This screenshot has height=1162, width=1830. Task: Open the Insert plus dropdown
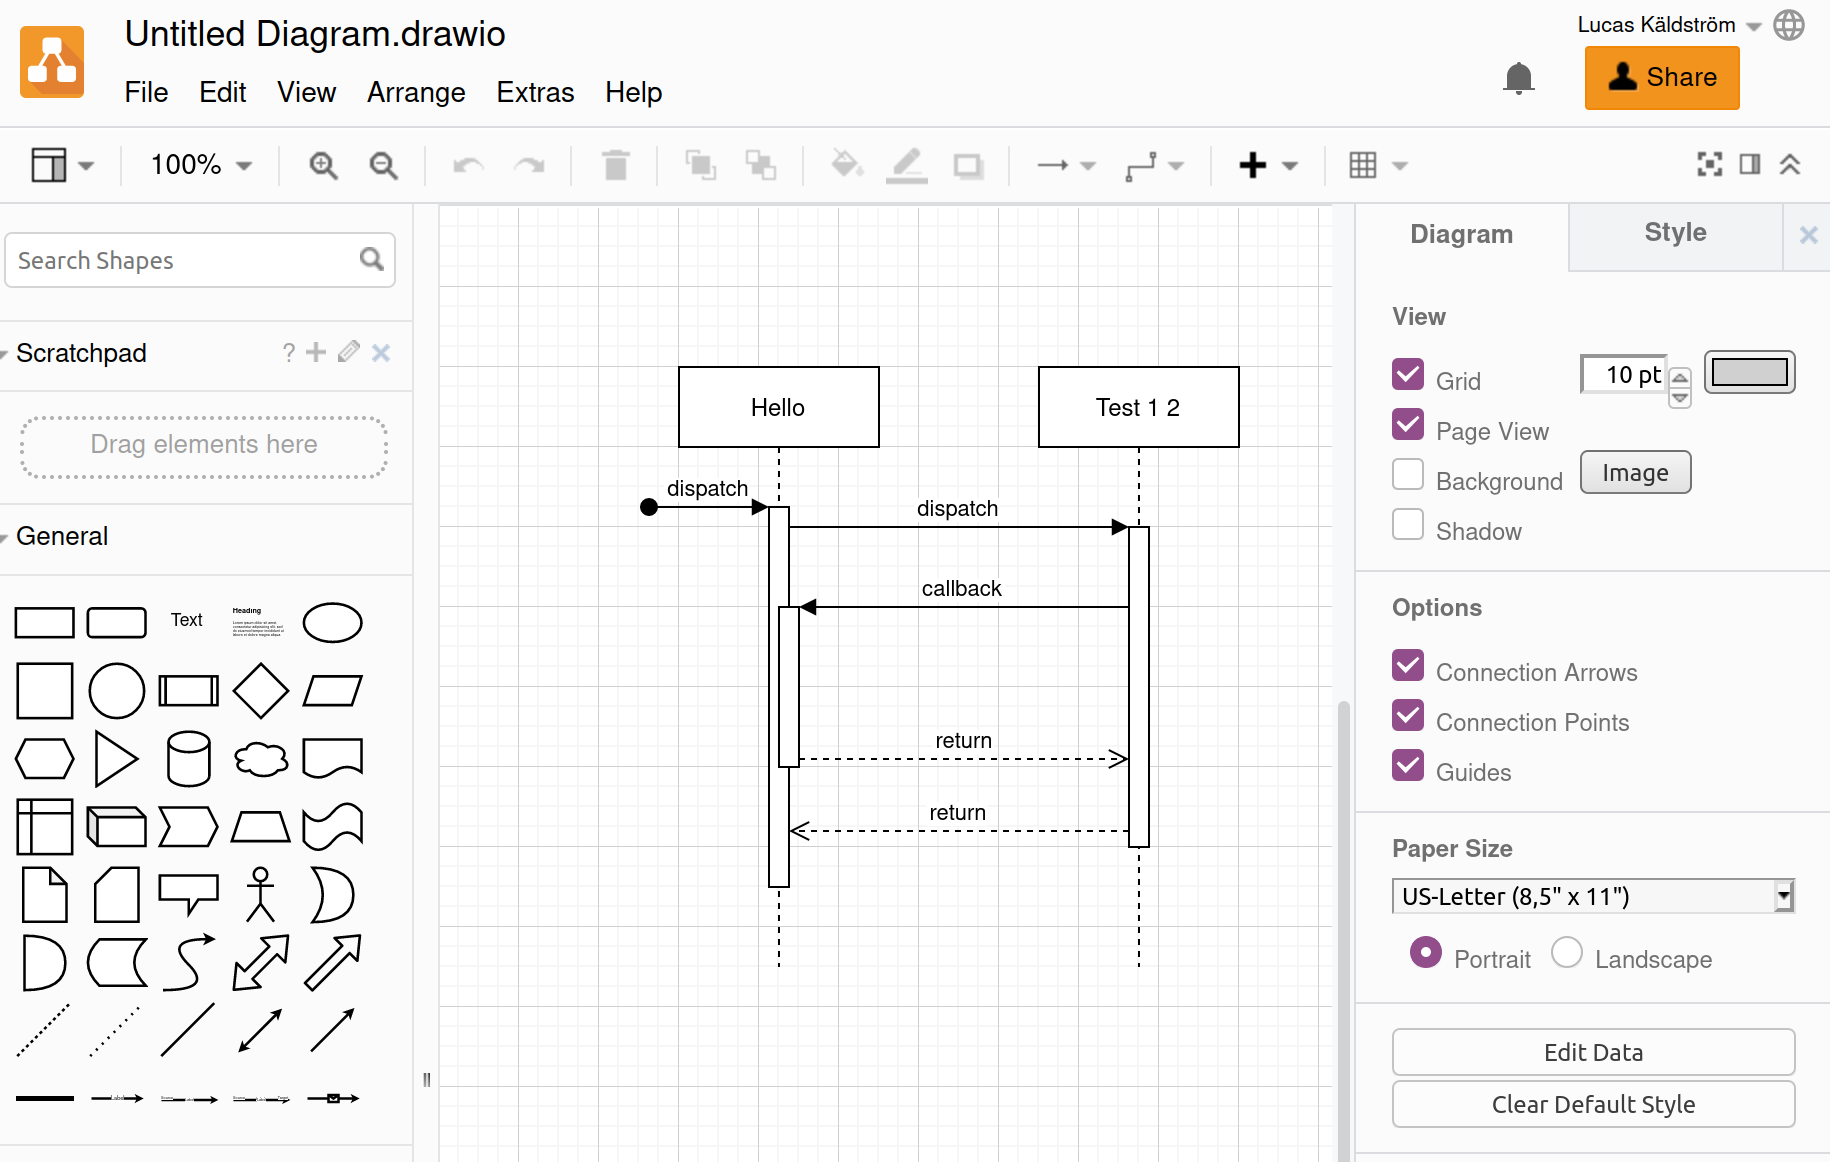[x=1267, y=165]
